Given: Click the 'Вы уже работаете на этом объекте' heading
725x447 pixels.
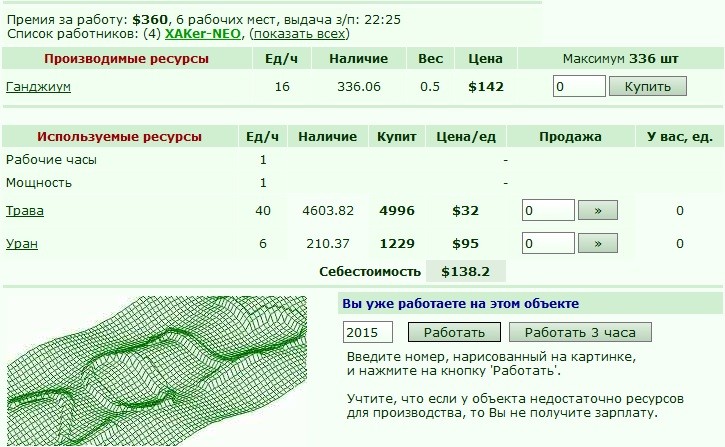Looking at the screenshot, I should pyautogui.click(x=461, y=304).
